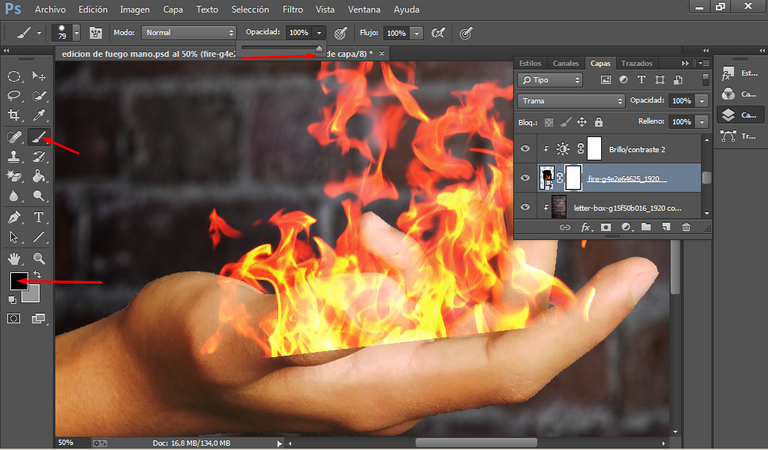
Task: Open the Selección menu
Action: [250, 9]
